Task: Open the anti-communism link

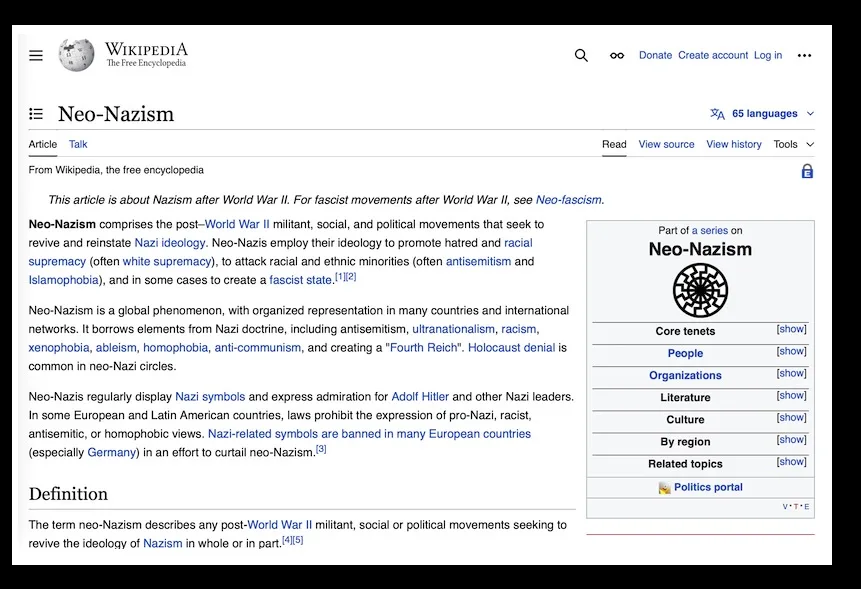Action: (258, 348)
